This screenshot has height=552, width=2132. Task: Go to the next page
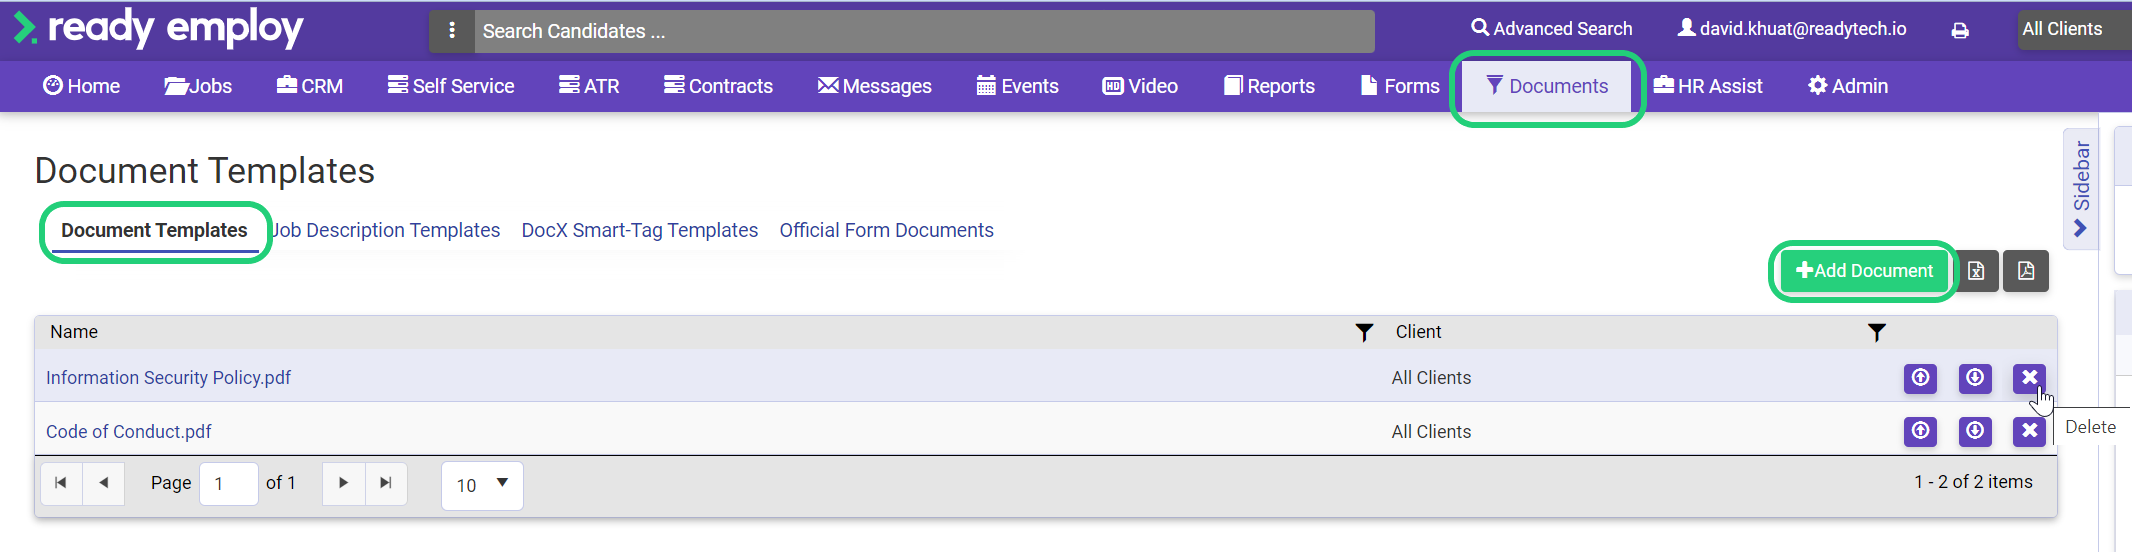(x=344, y=483)
